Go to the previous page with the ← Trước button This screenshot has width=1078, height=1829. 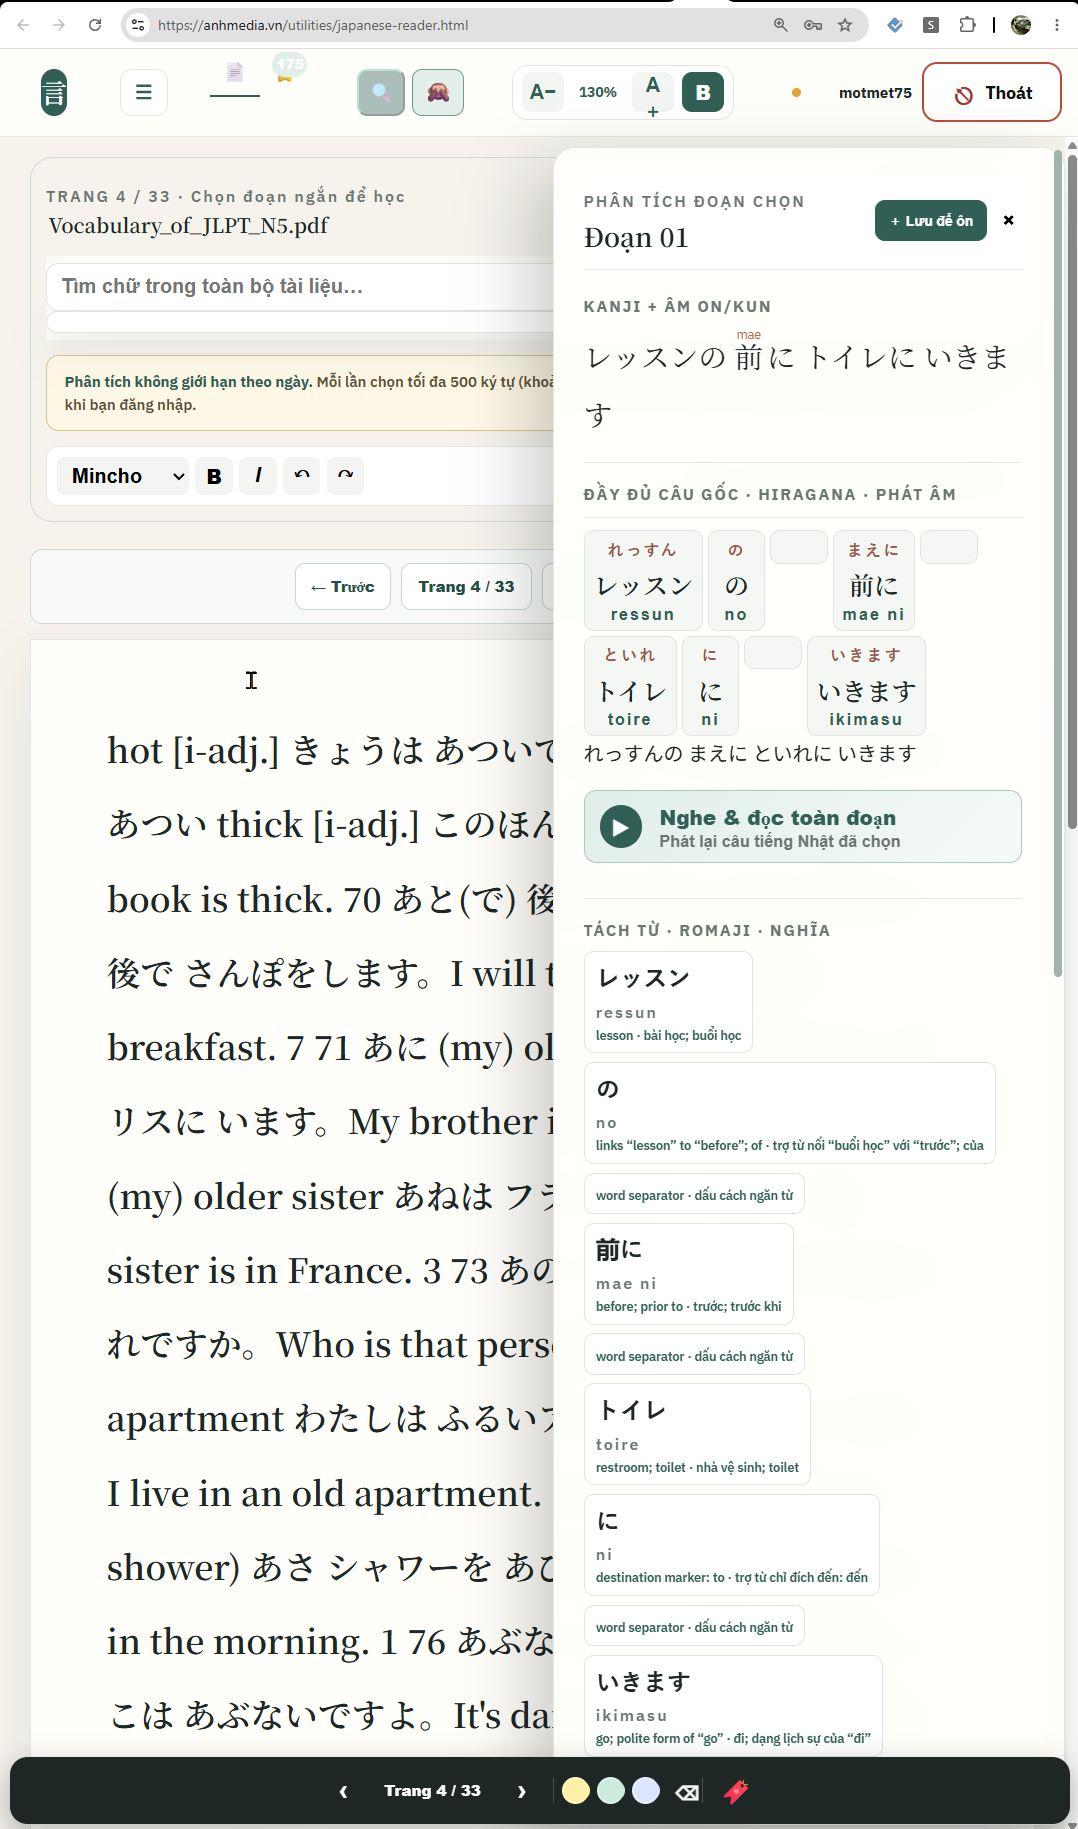pyautogui.click(x=342, y=587)
